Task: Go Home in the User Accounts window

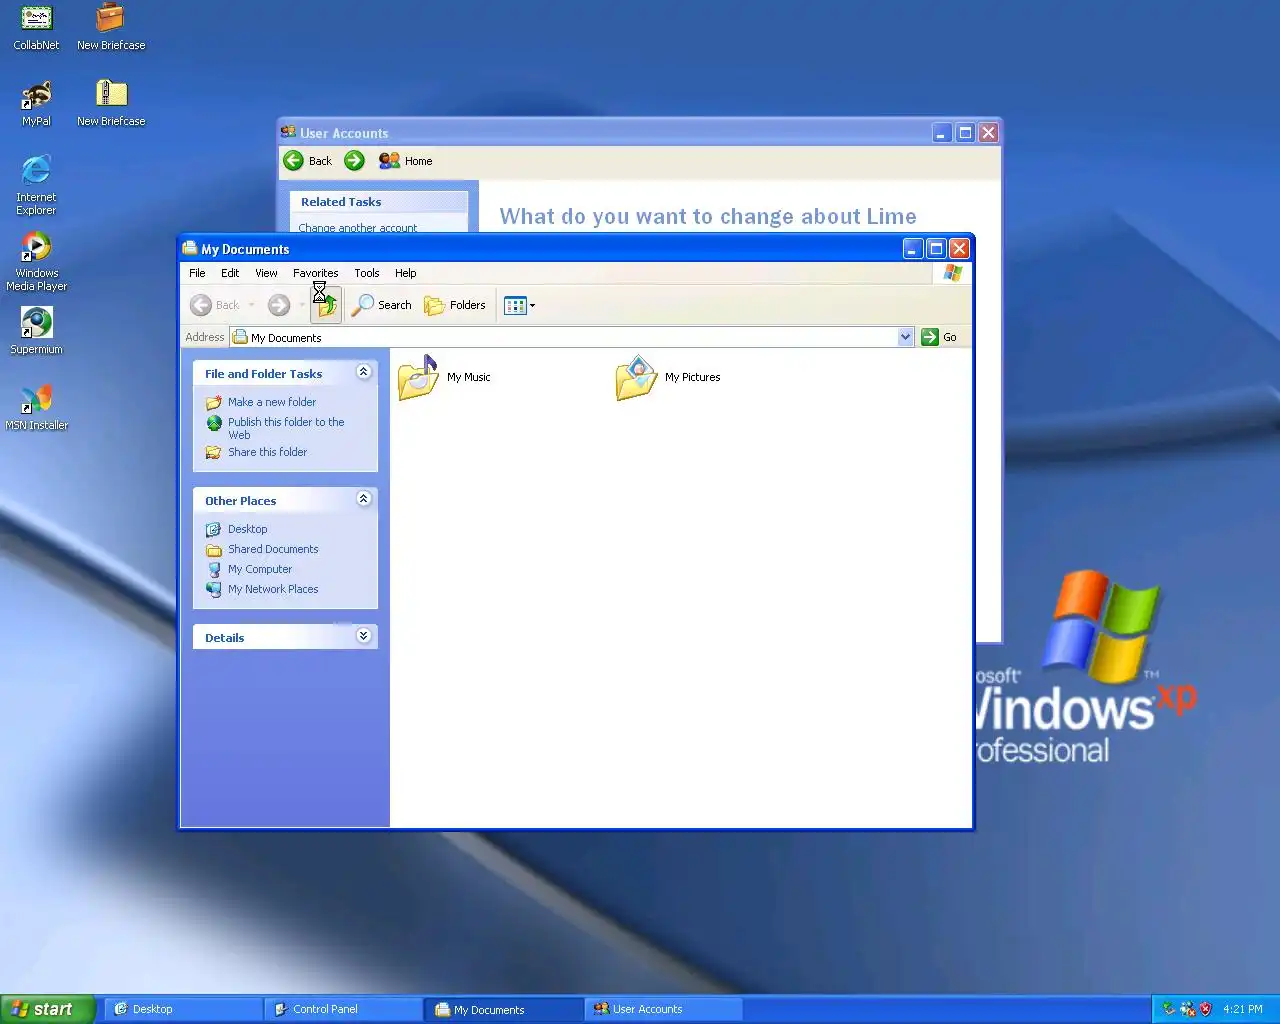Action: point(406,161)
